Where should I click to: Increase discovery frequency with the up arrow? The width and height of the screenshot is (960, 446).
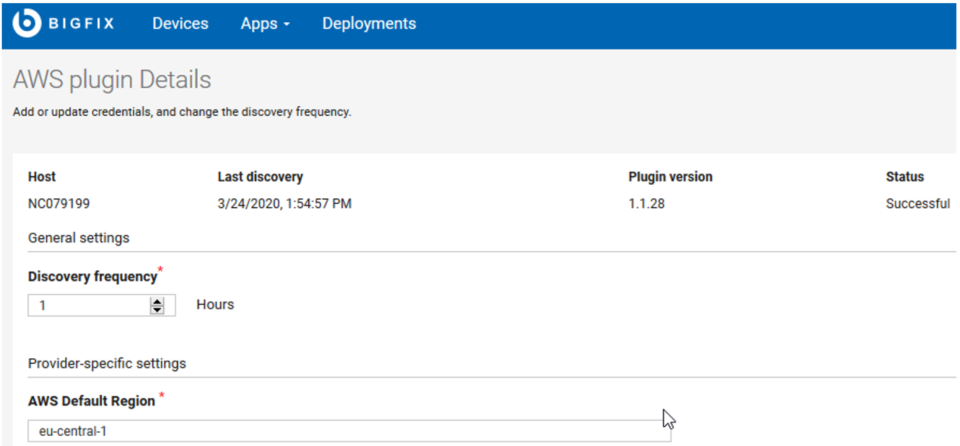[x=158, y=301]
